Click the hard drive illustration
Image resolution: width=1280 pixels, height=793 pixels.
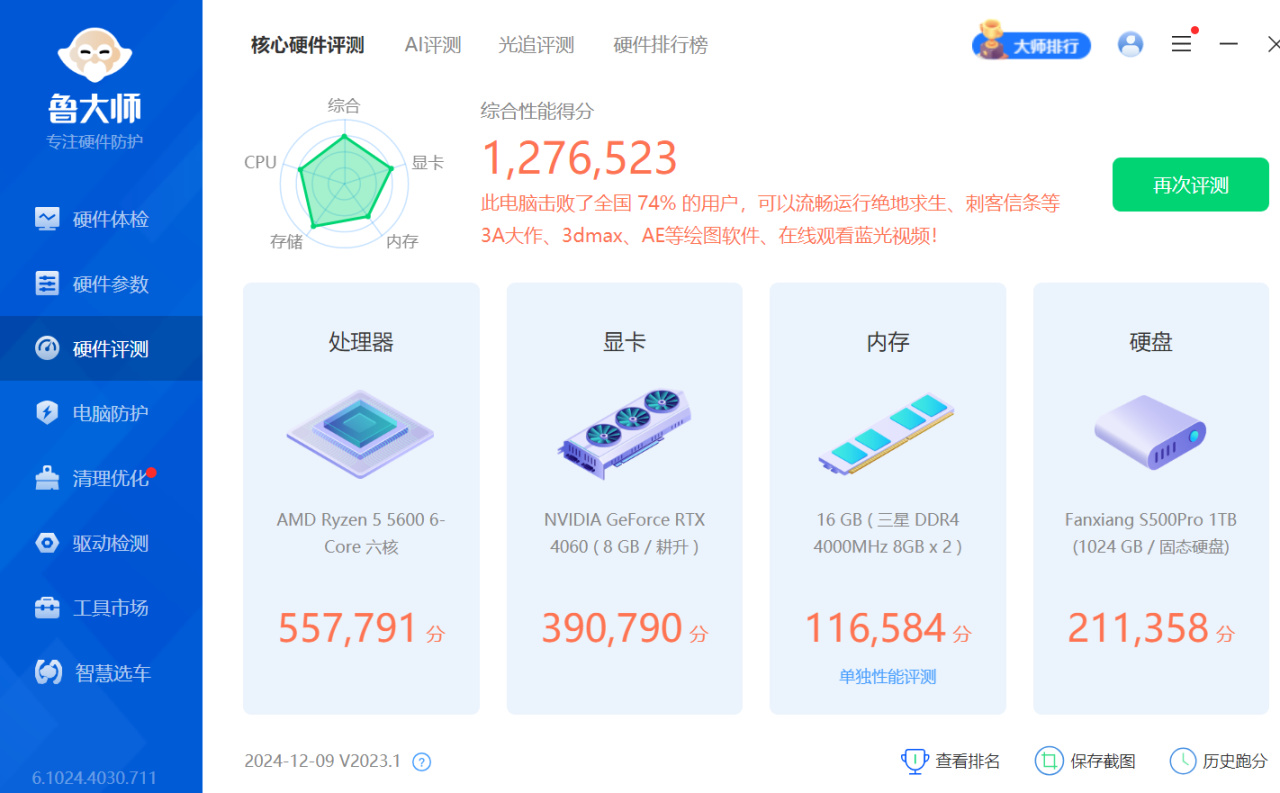point(1151,433)
